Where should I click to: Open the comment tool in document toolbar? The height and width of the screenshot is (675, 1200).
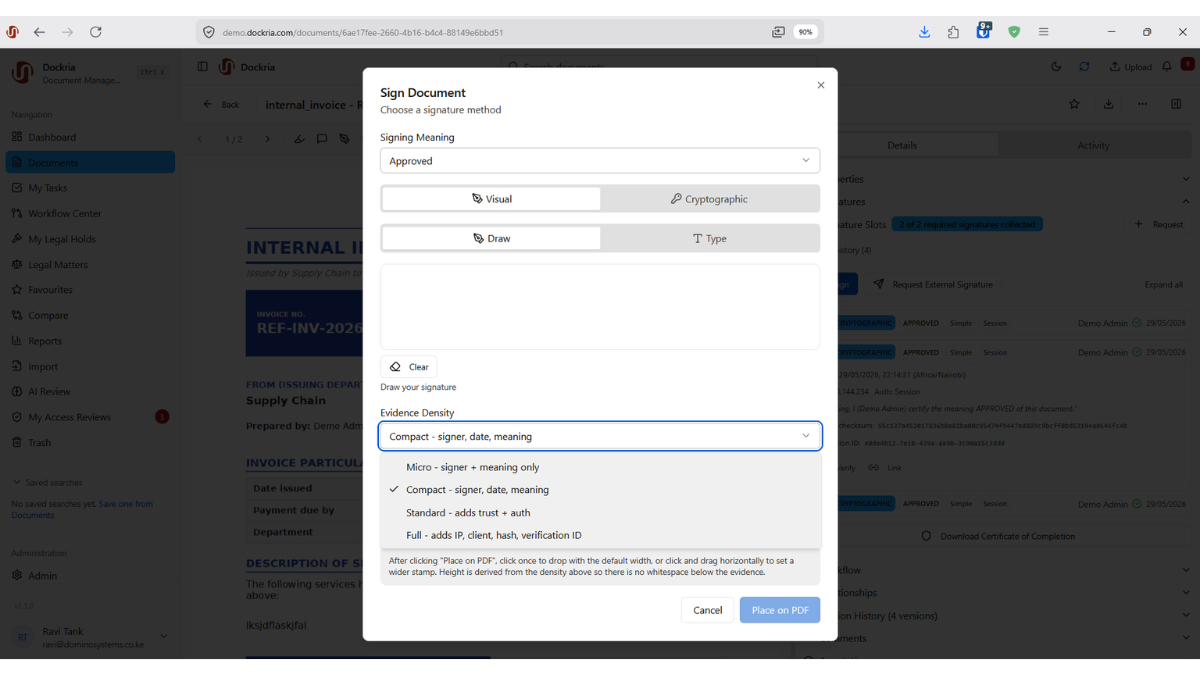[322, 139]
